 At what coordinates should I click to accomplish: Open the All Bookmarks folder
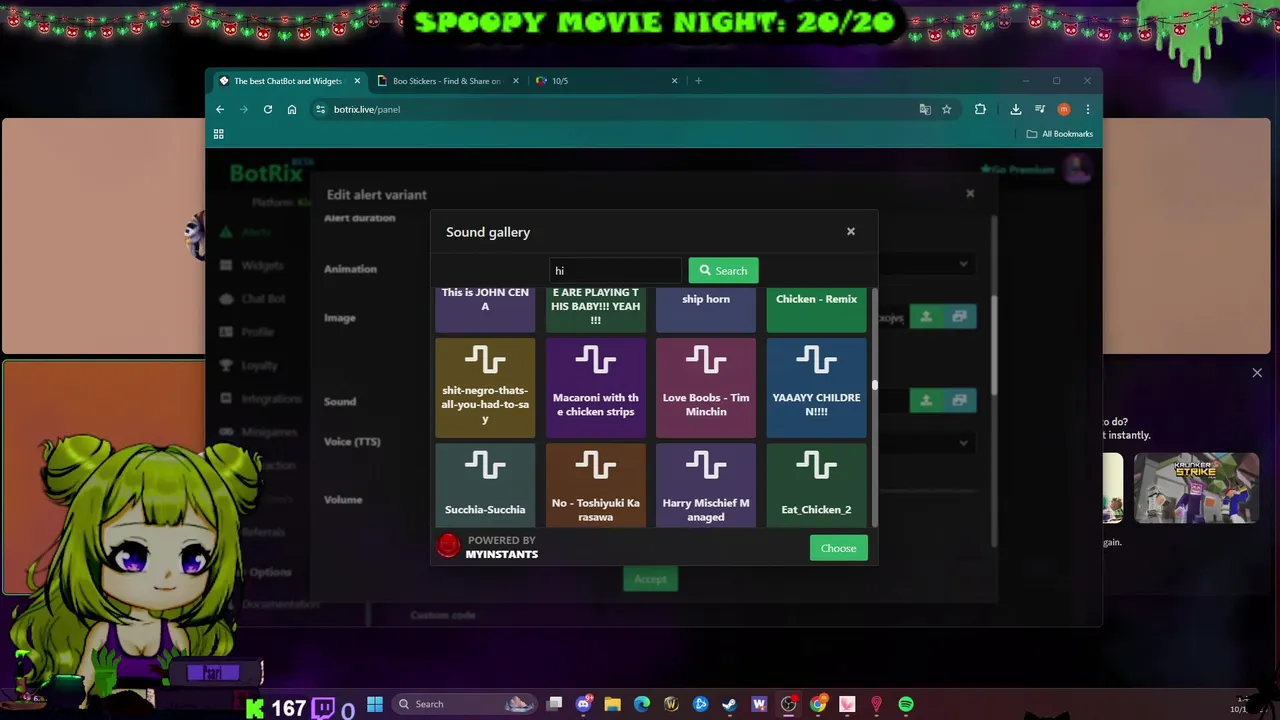1060,134
